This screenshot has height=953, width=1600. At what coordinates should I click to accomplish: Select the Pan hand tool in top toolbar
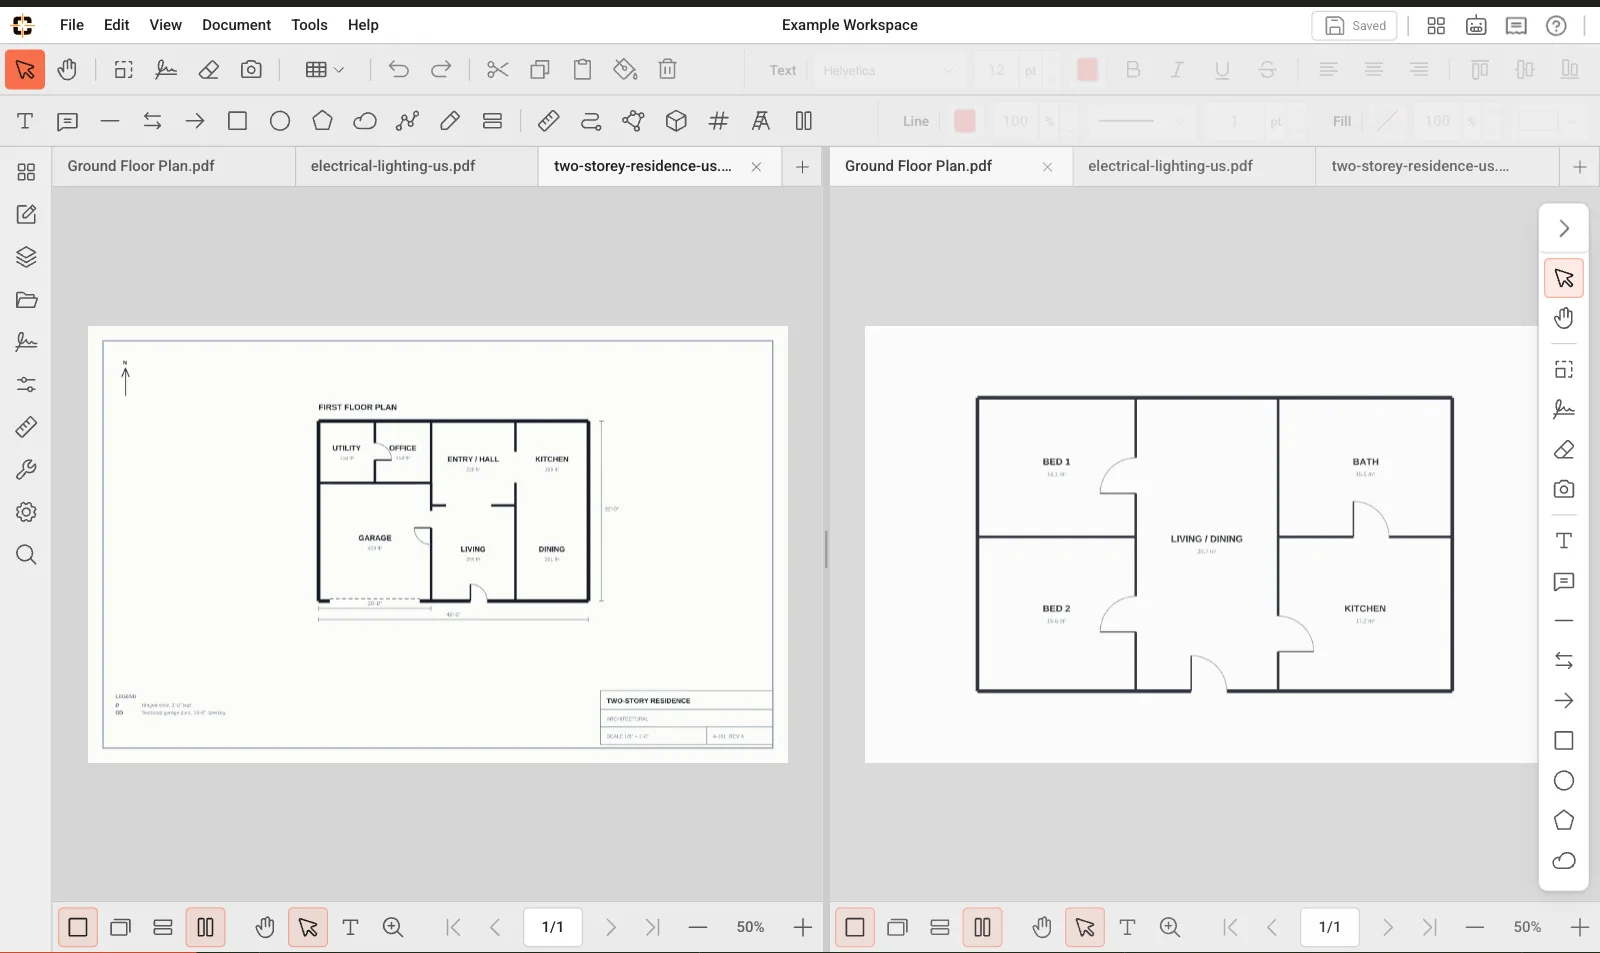click(x=67, y=70)
